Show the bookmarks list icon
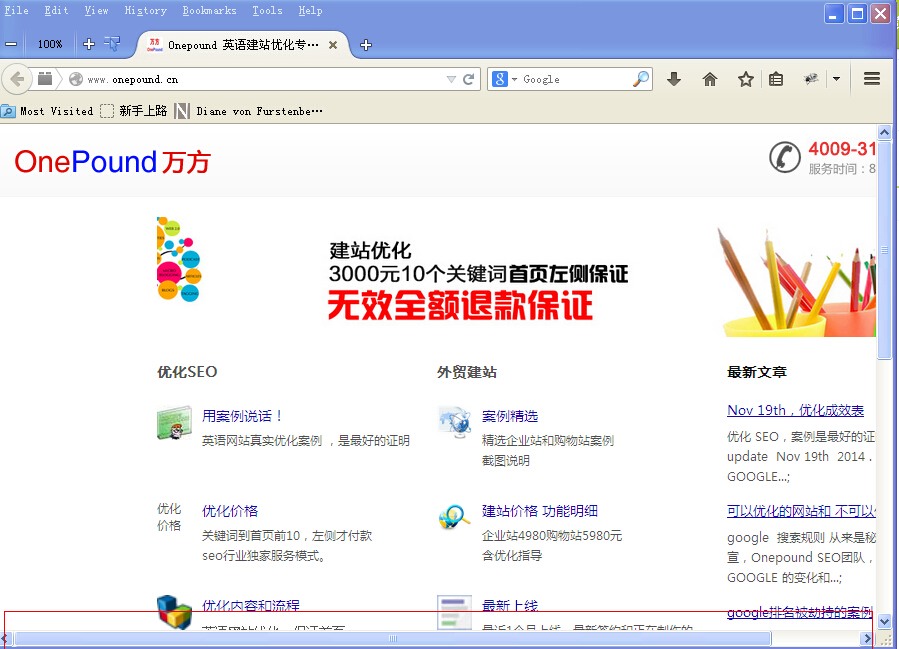The image size is (899, 649). coord(776,79)
